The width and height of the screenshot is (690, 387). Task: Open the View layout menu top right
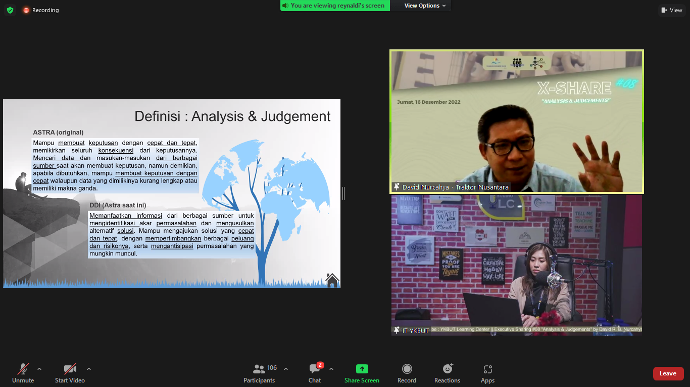pyautogui.click(x=672, y=10)
